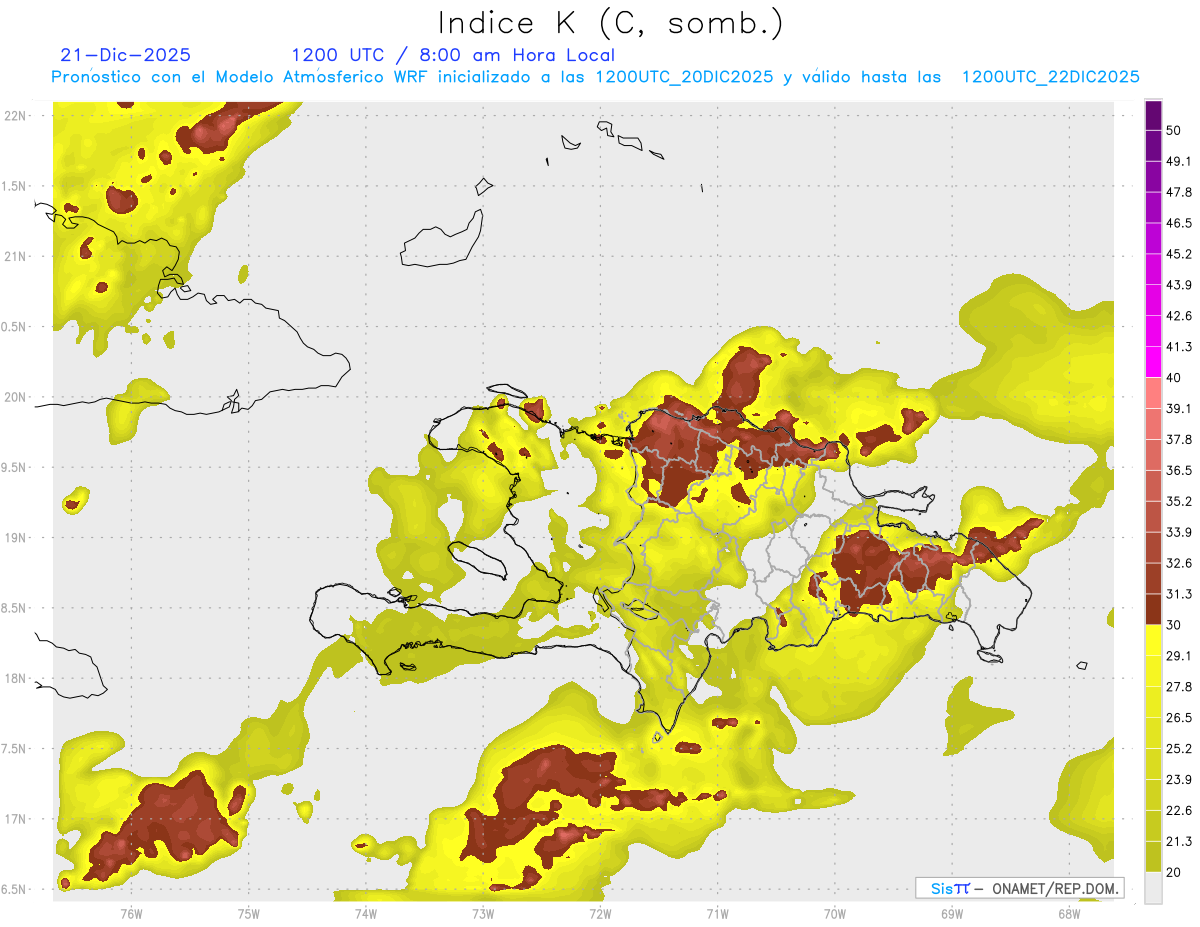Viewport: 1200px width, 927px height.
Task: Click the "Indice K (C, somb.)" title
Action: (610, 23)
